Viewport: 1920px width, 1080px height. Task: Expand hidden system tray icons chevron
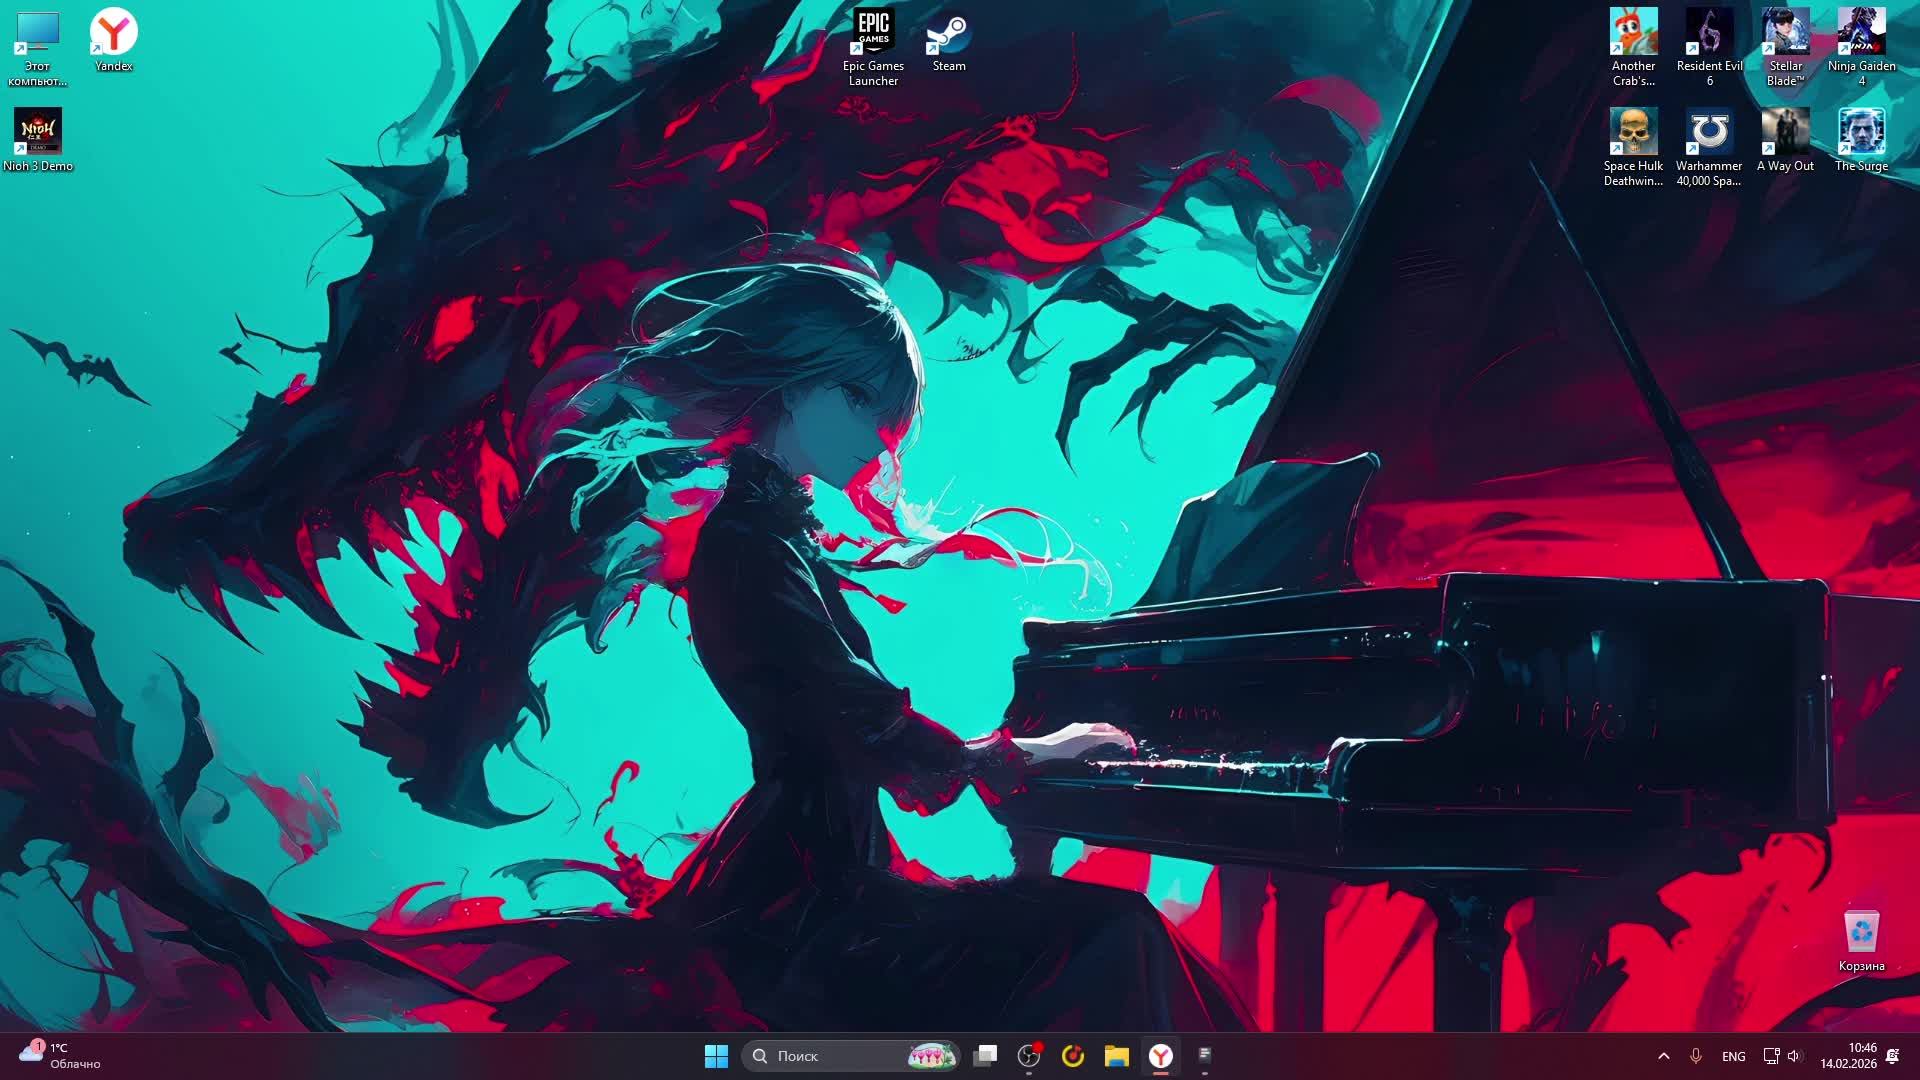pyautogui.click(x=1664, y=1056)
